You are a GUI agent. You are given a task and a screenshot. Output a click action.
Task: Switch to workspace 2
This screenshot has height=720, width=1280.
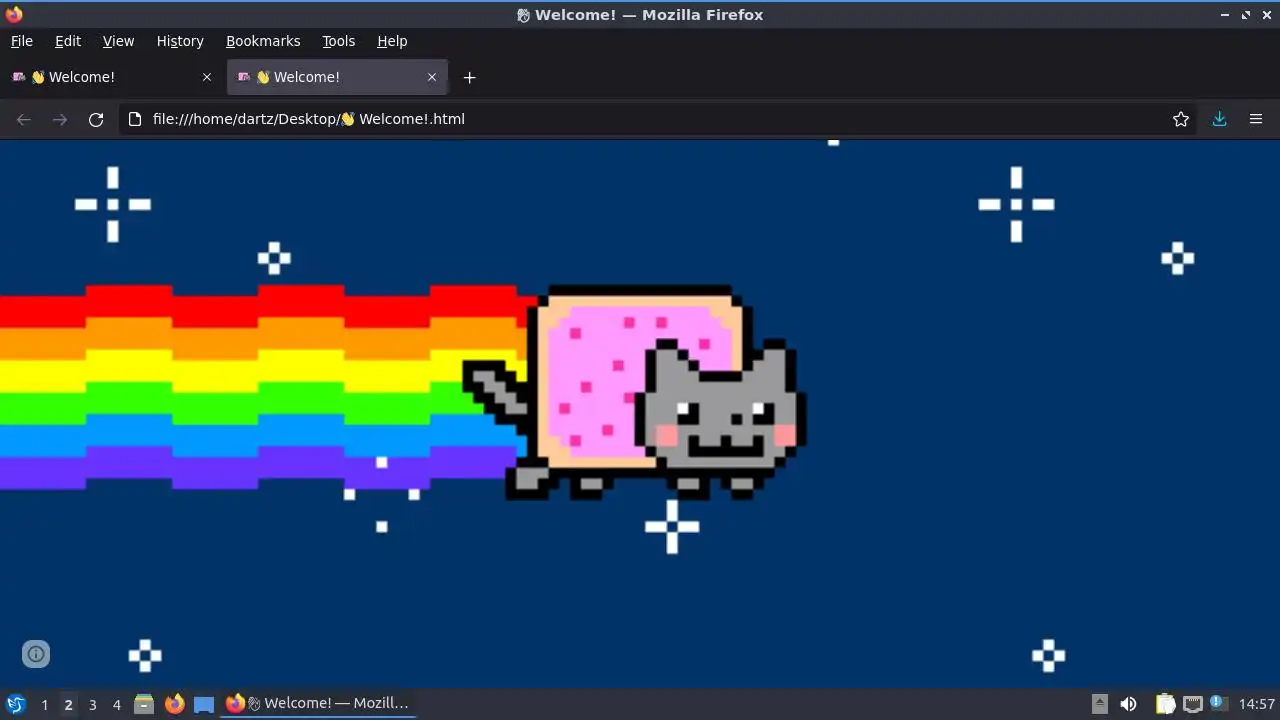[x=68, y=704]
